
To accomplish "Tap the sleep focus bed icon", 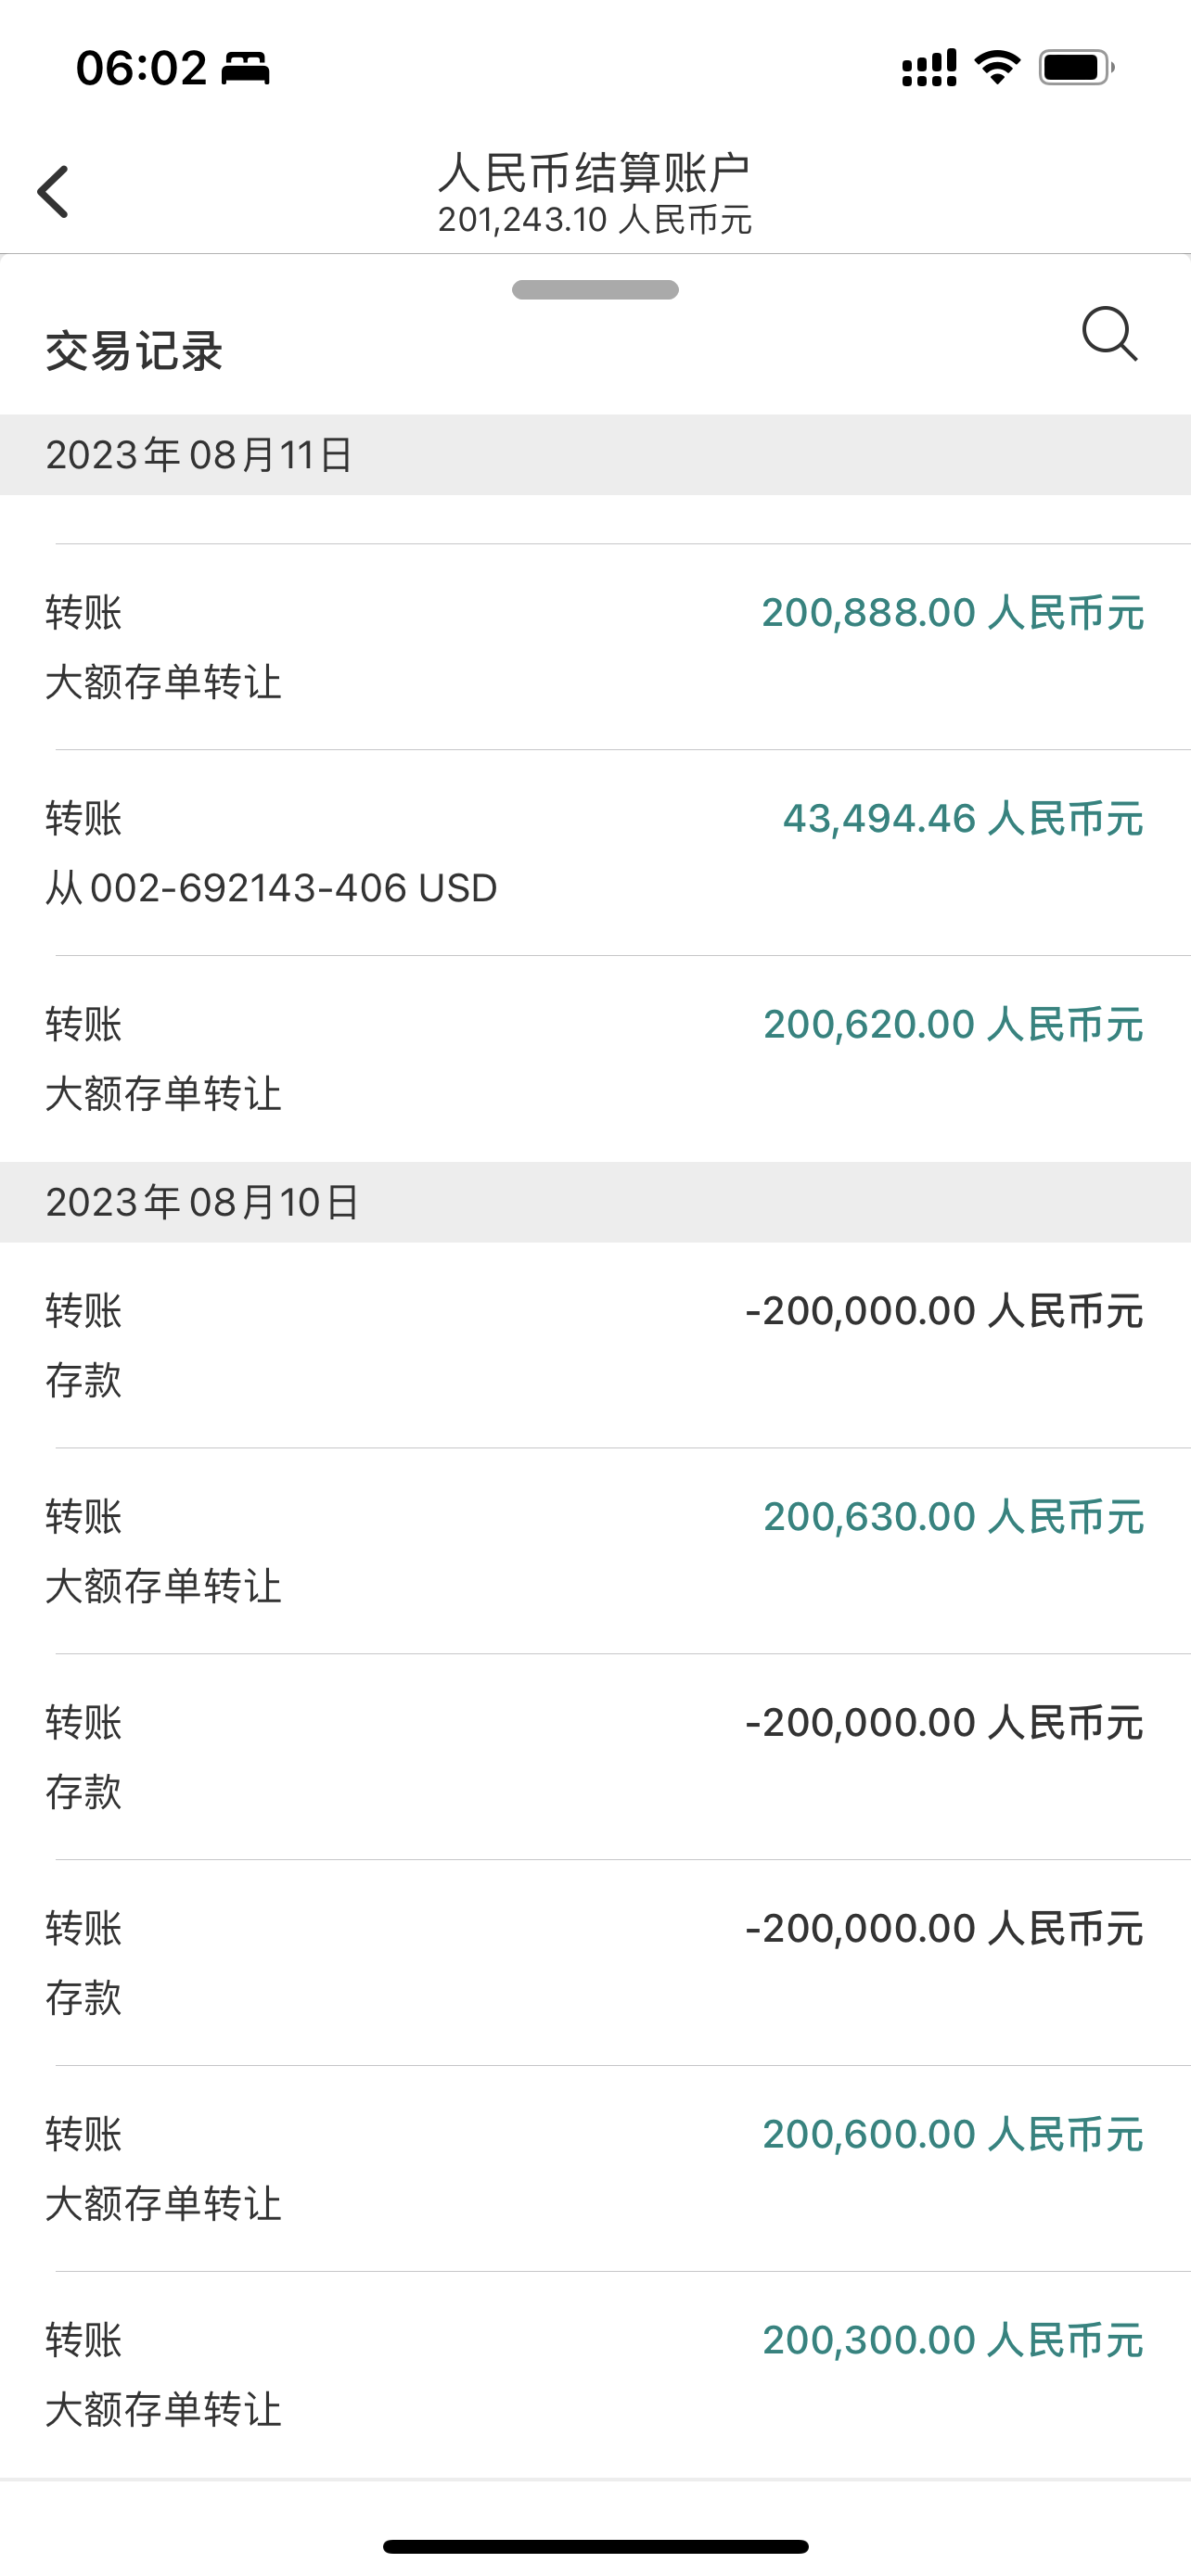I will [x=246, y=69].
